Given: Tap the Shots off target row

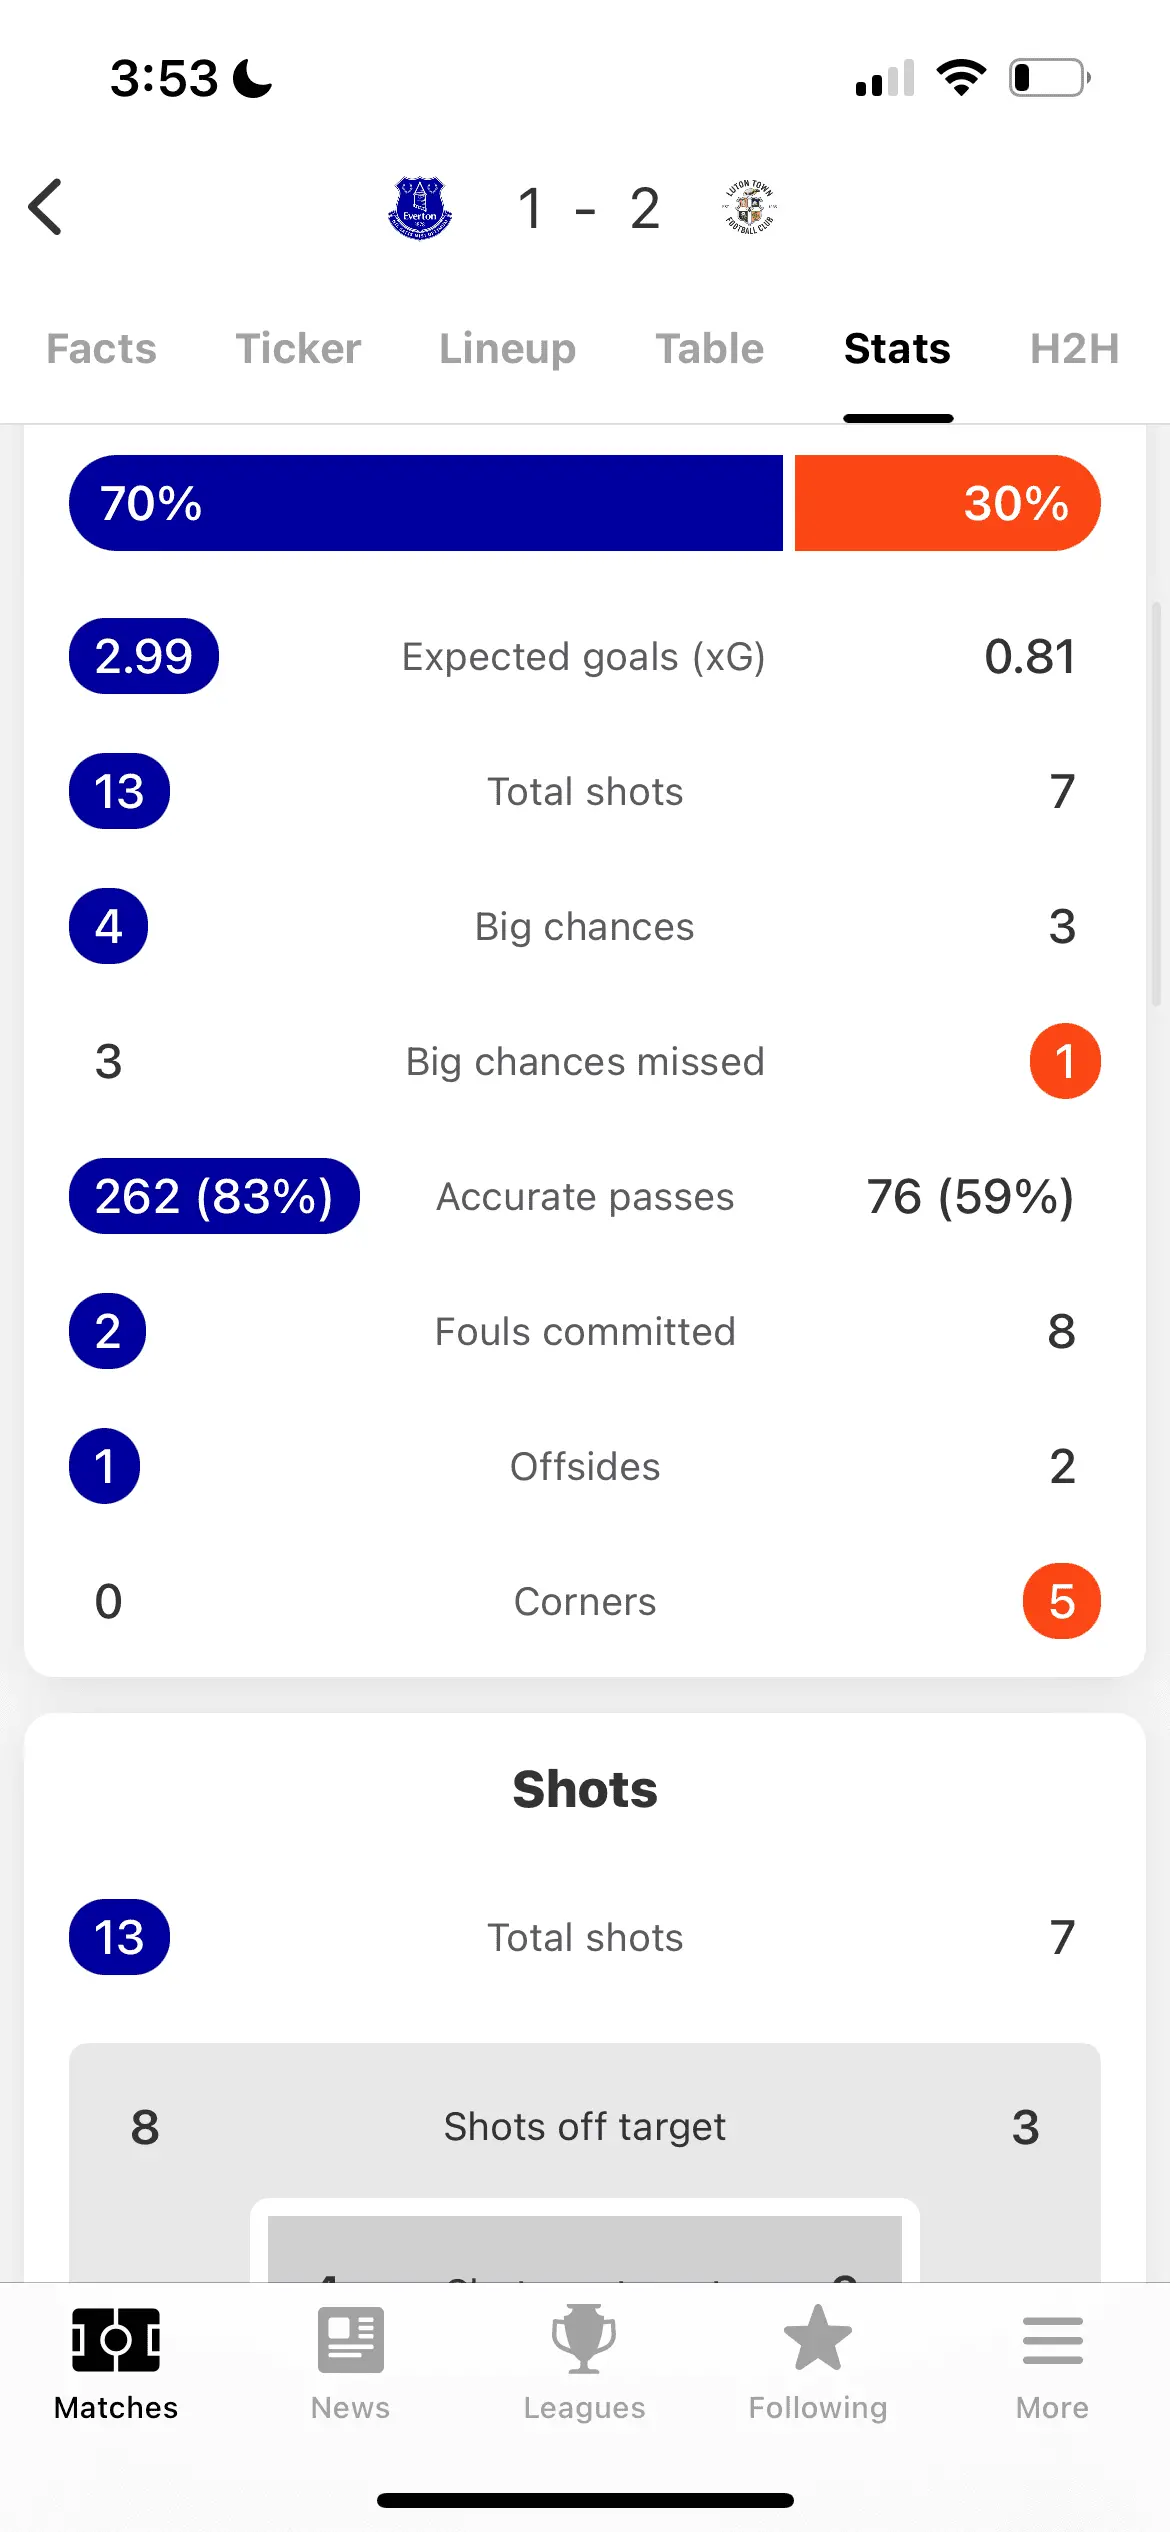Looking at the screenshot, I should click(x=584, y=2126).
